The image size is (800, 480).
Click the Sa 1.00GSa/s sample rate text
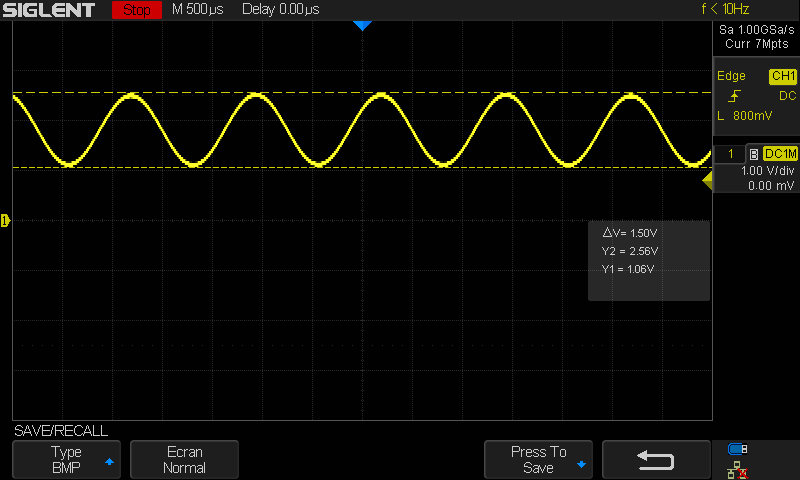[757, 30]
